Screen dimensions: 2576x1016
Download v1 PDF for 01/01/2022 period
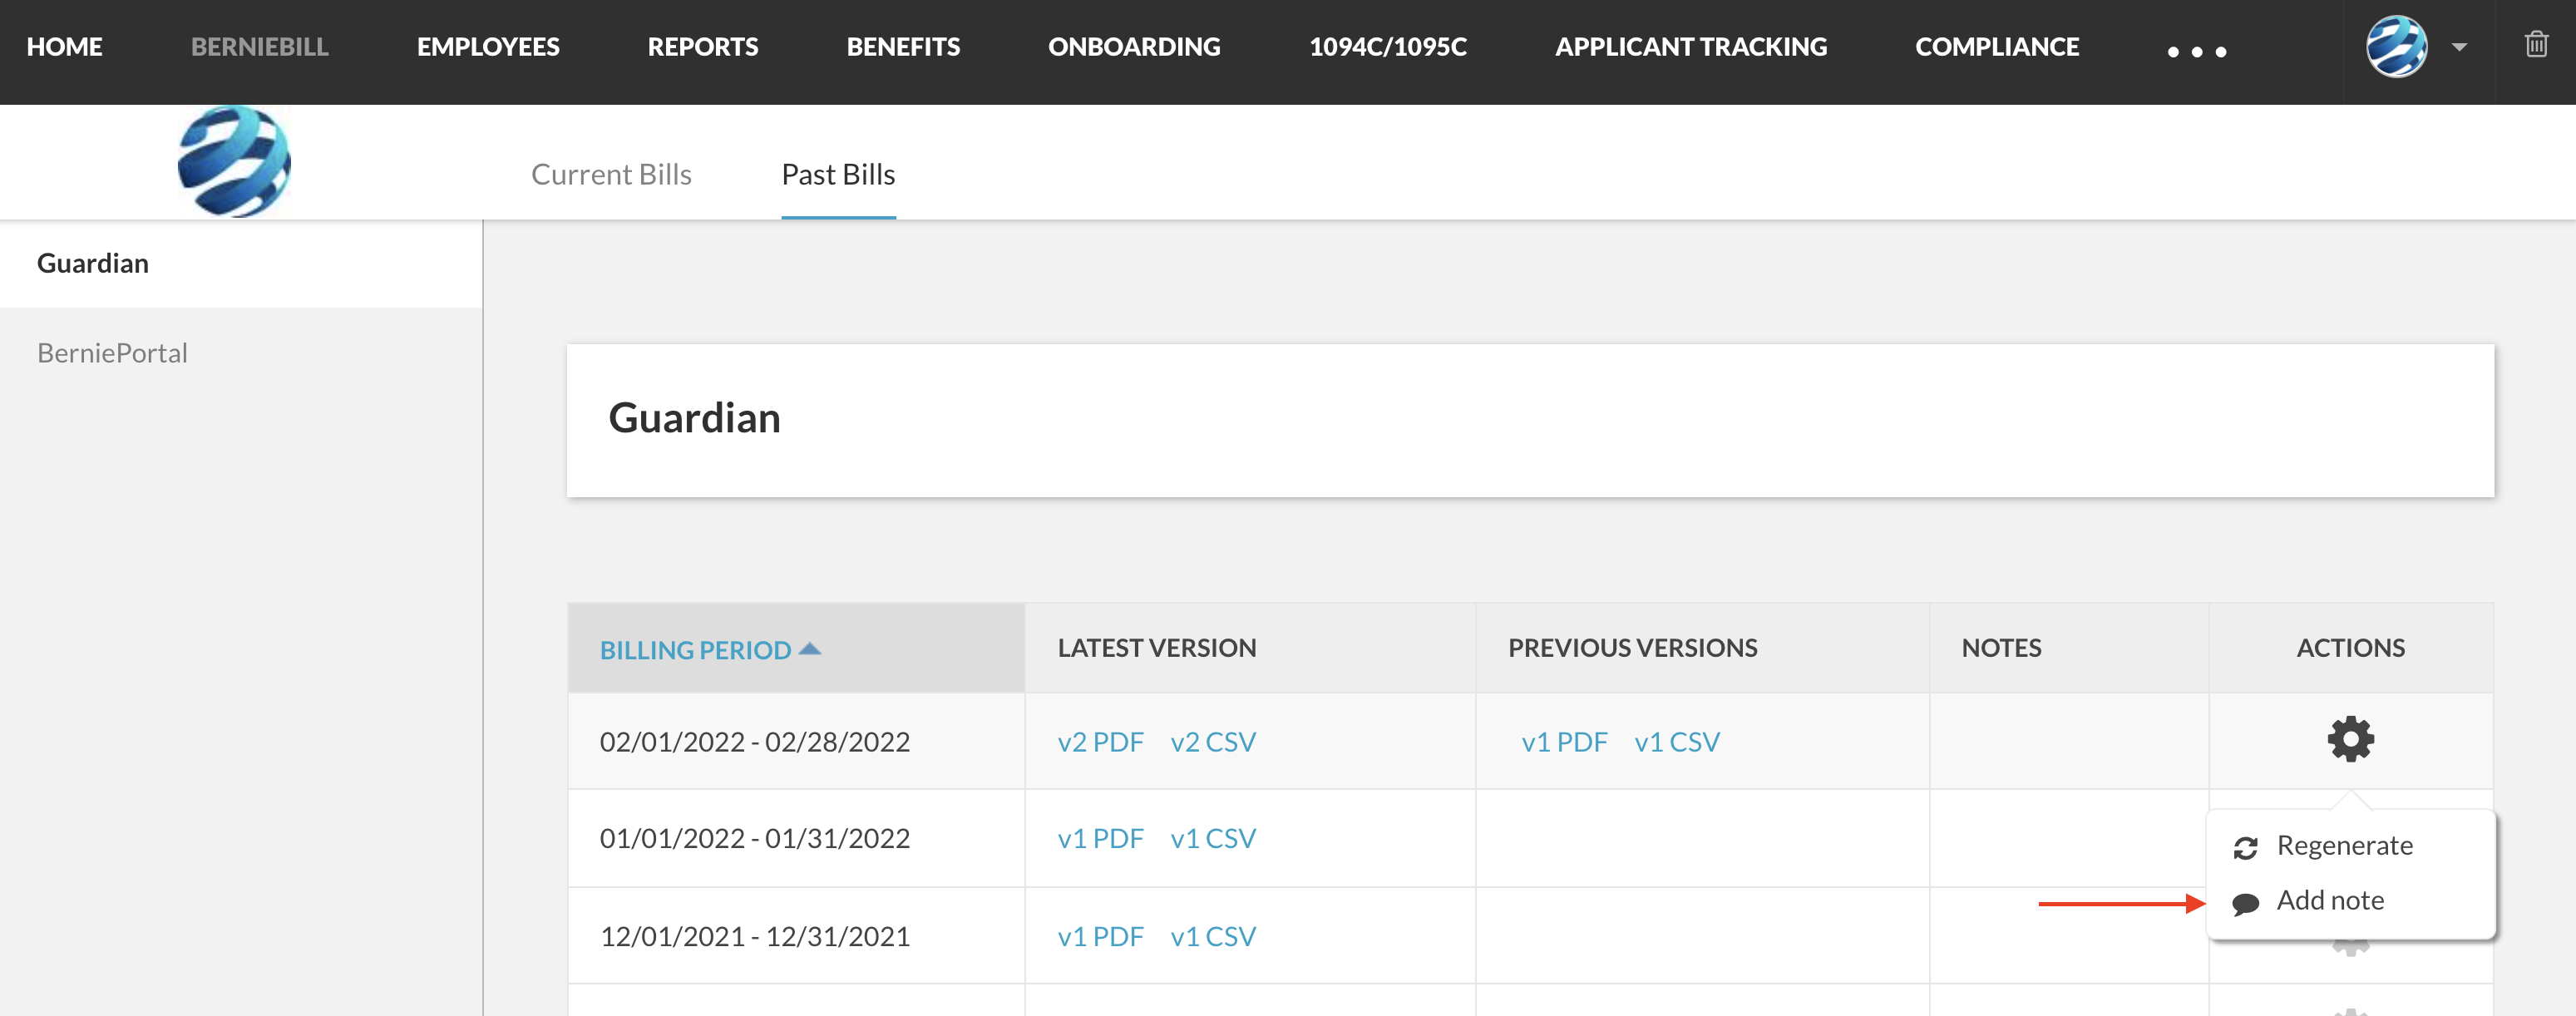pos(1100,837)
